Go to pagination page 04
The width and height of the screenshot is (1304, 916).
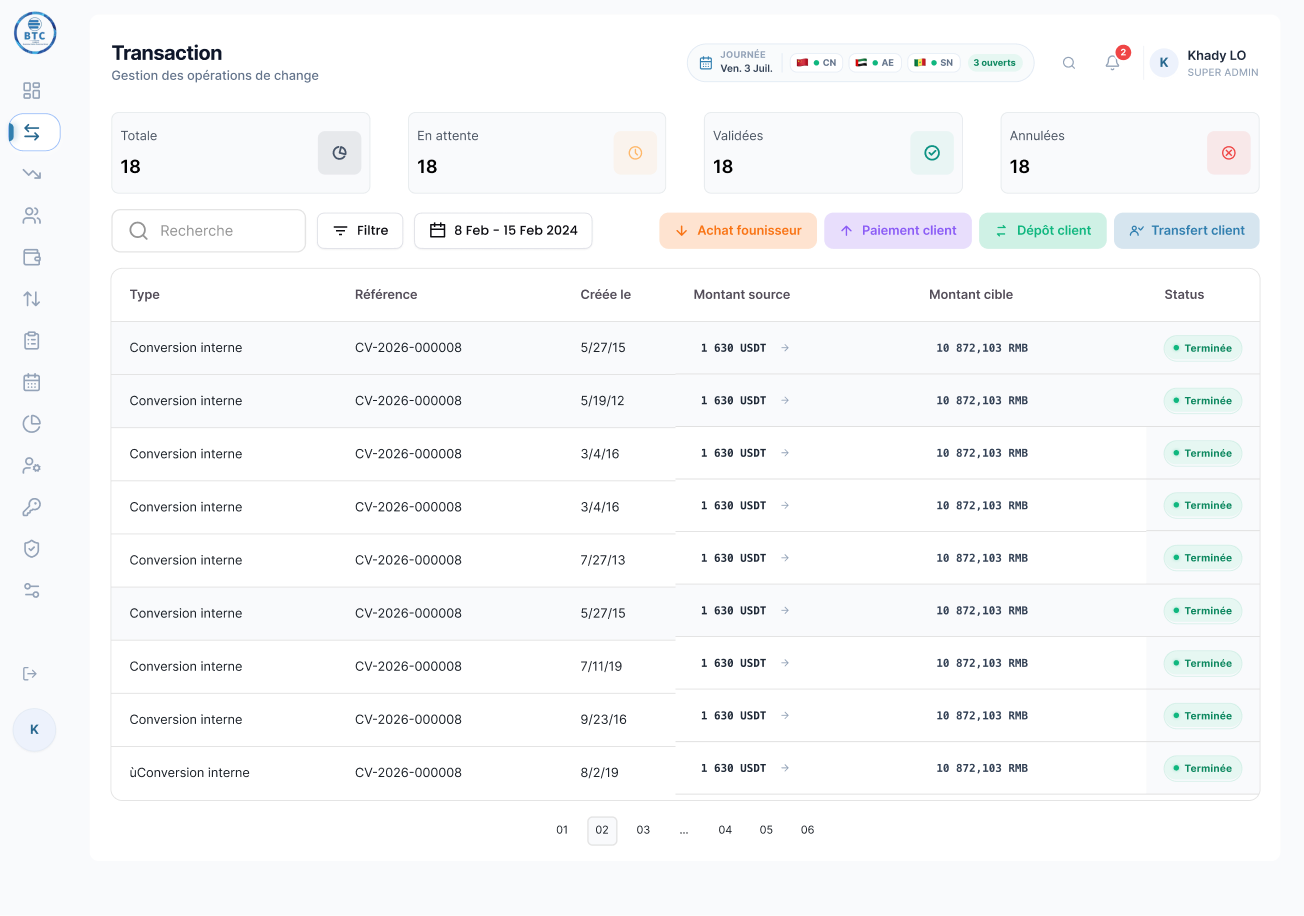[x=725, y=830]
